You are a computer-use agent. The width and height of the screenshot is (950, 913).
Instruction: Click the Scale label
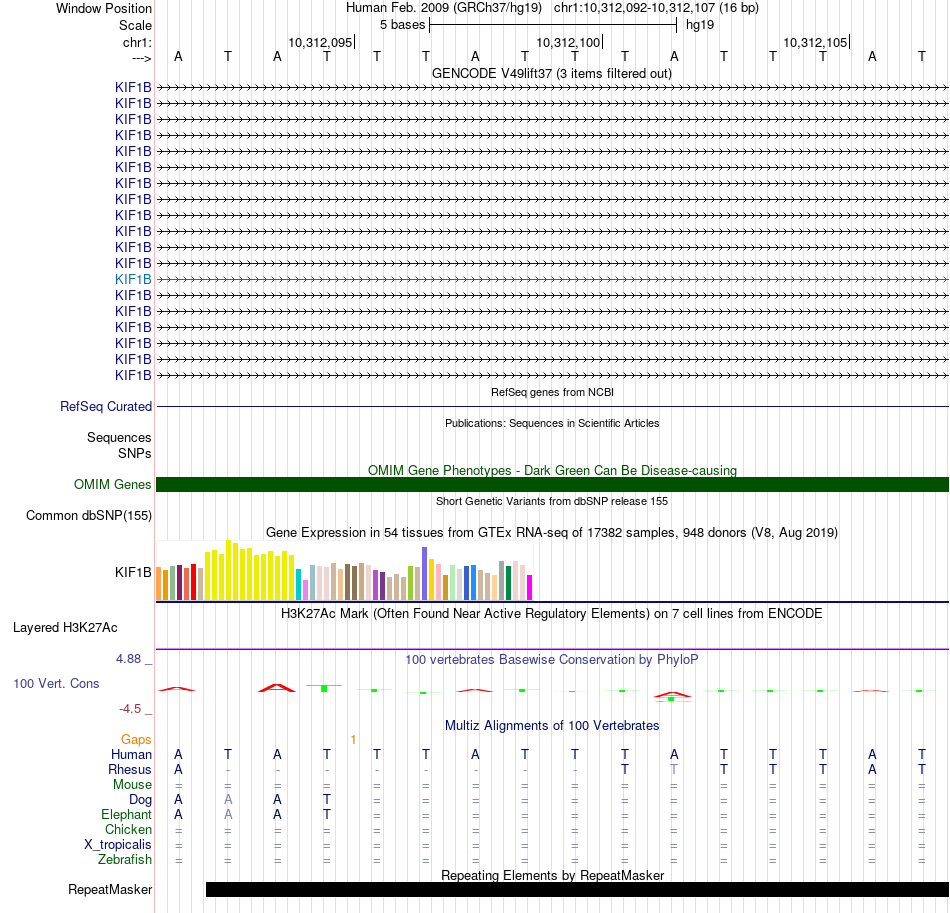pos(135,25)
